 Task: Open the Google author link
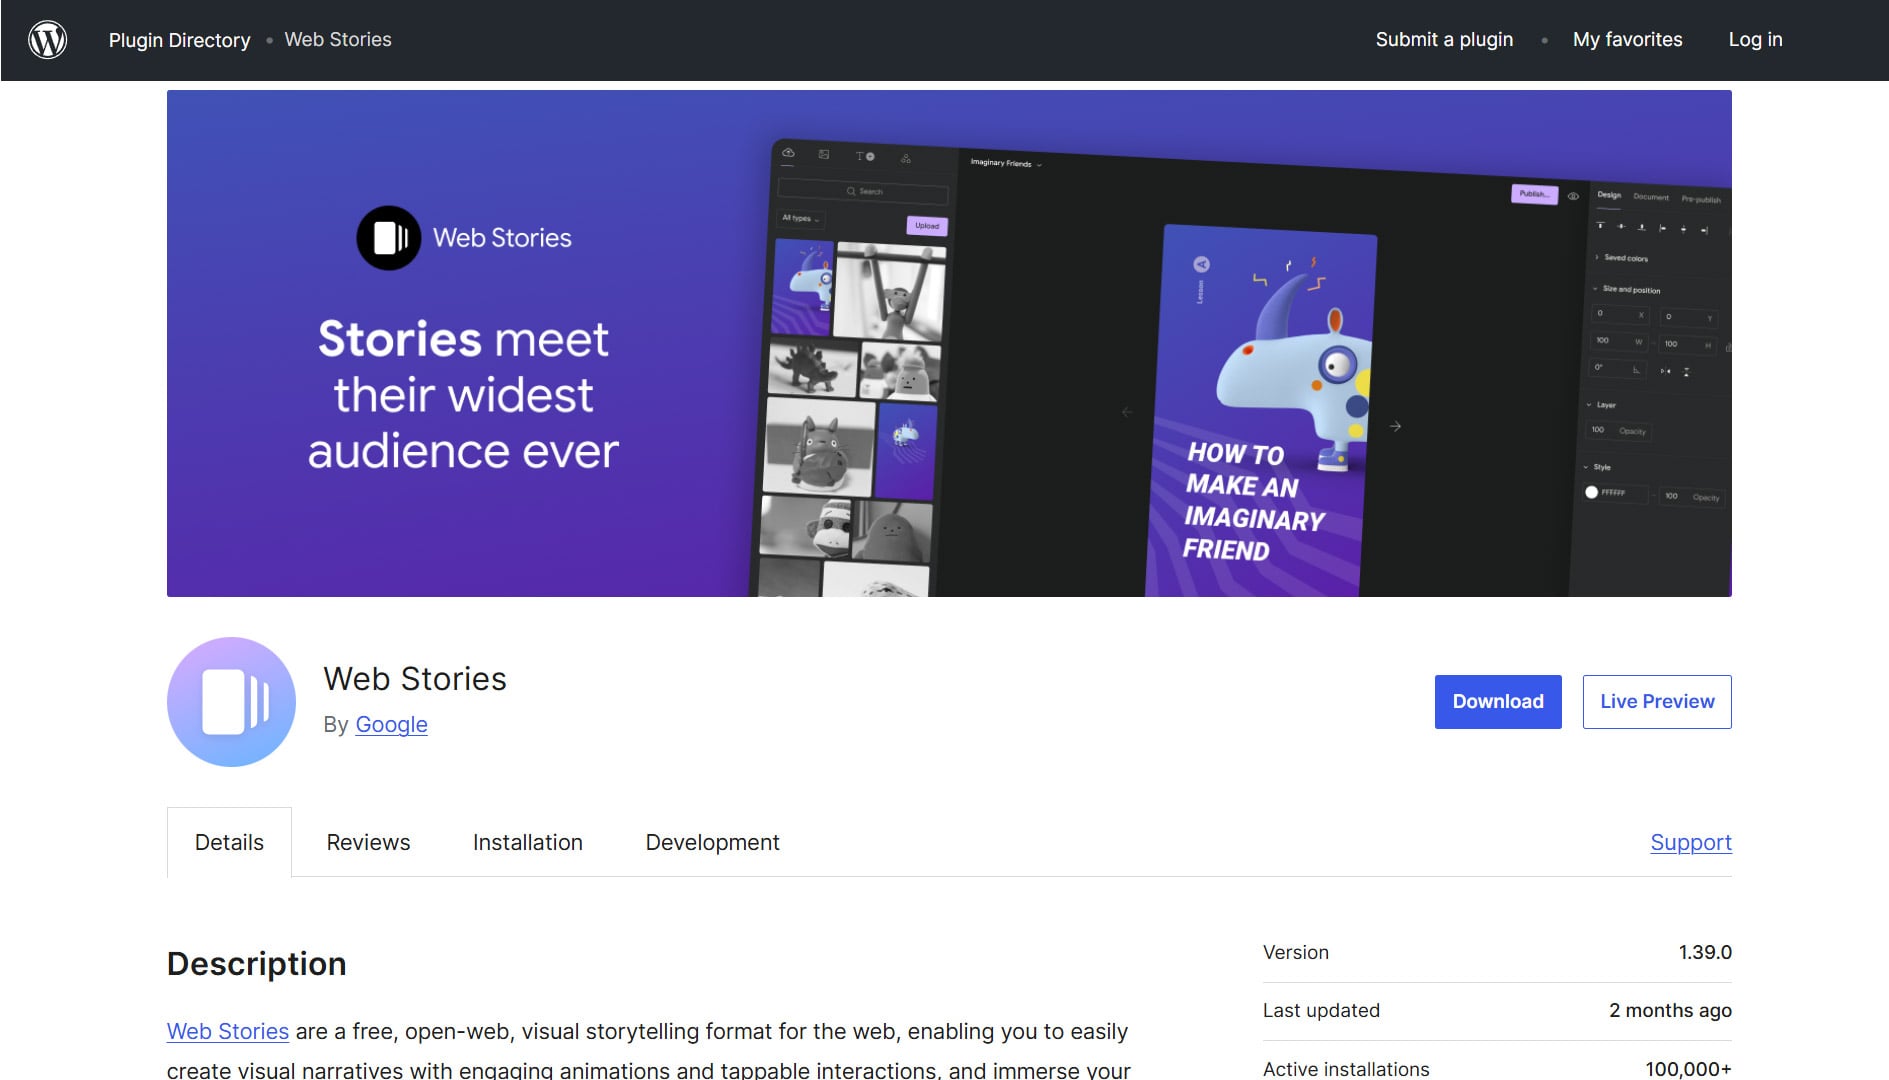(391, 724)
